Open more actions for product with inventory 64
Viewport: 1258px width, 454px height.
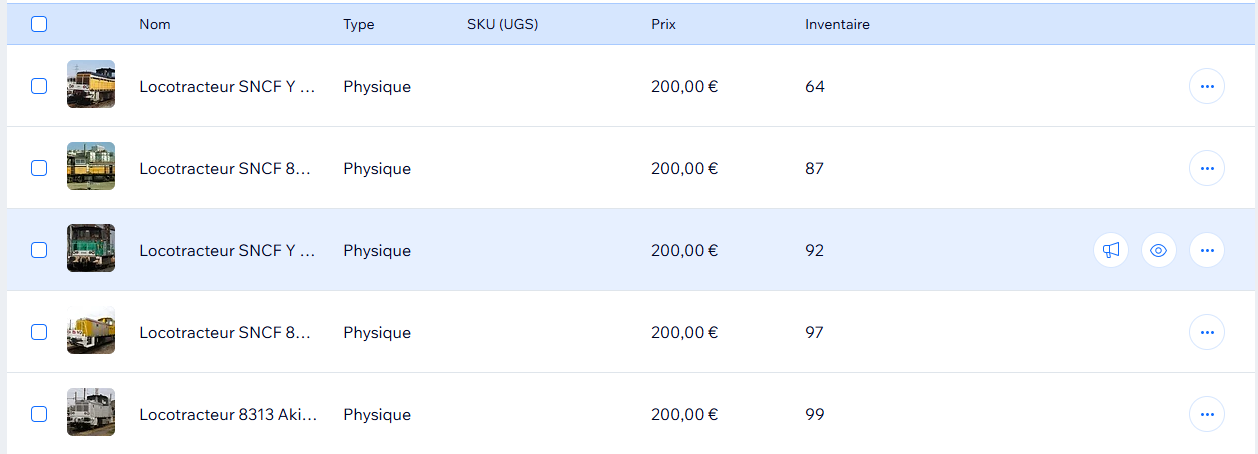click(x=1206, y=86)
